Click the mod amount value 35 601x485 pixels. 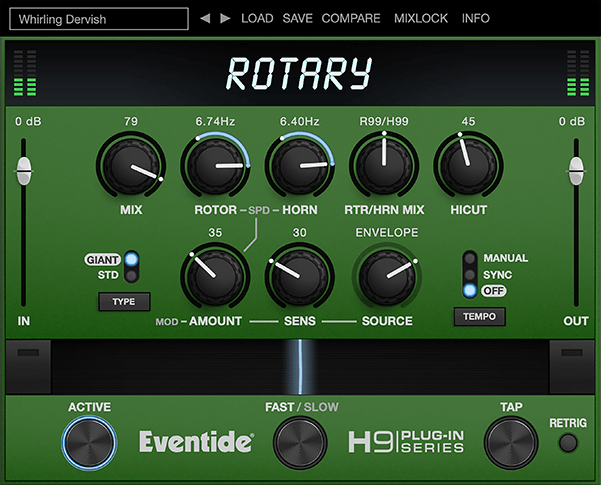click(x=215, y=233)
